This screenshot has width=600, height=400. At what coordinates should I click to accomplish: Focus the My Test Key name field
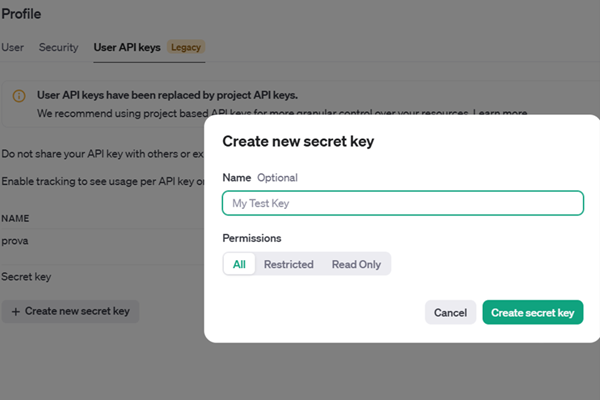(x=402, y=203)
